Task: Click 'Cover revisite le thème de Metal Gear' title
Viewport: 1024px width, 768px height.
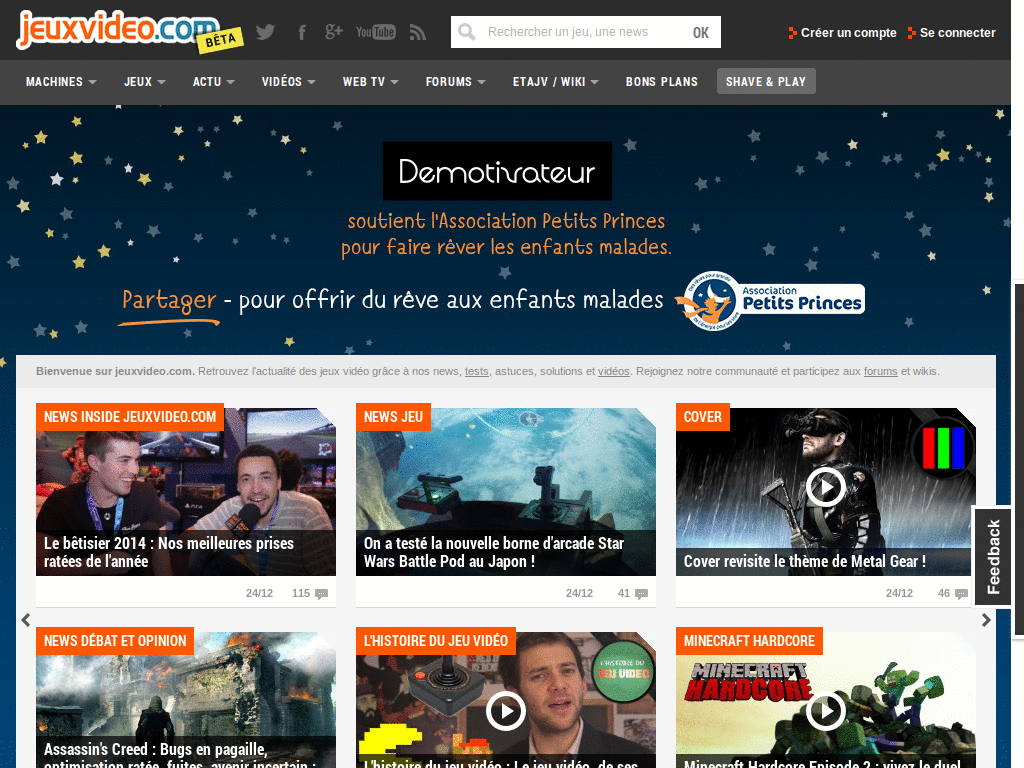Action: (x=805, y=561)
